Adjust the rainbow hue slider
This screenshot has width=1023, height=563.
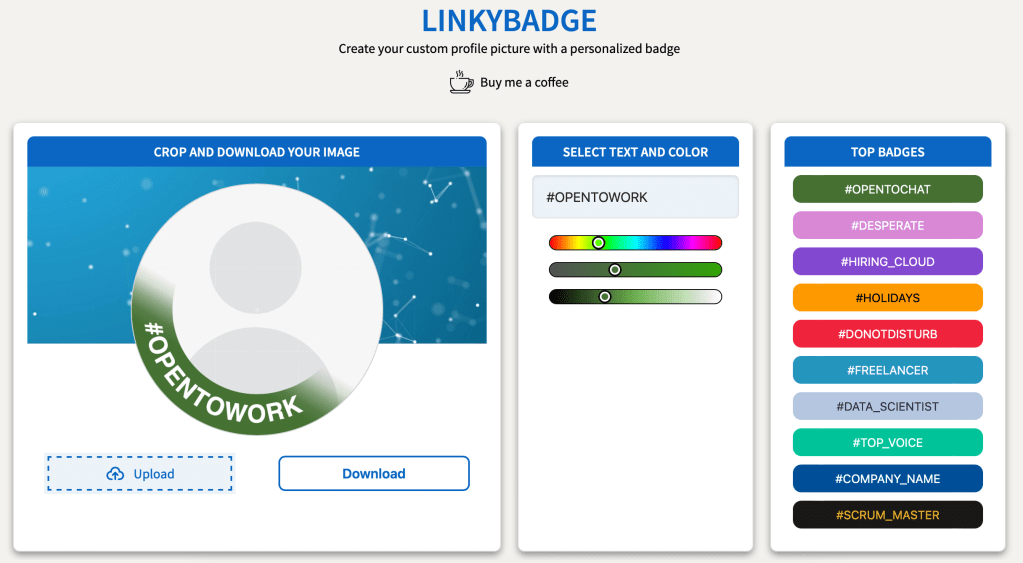tap(635, 243)
